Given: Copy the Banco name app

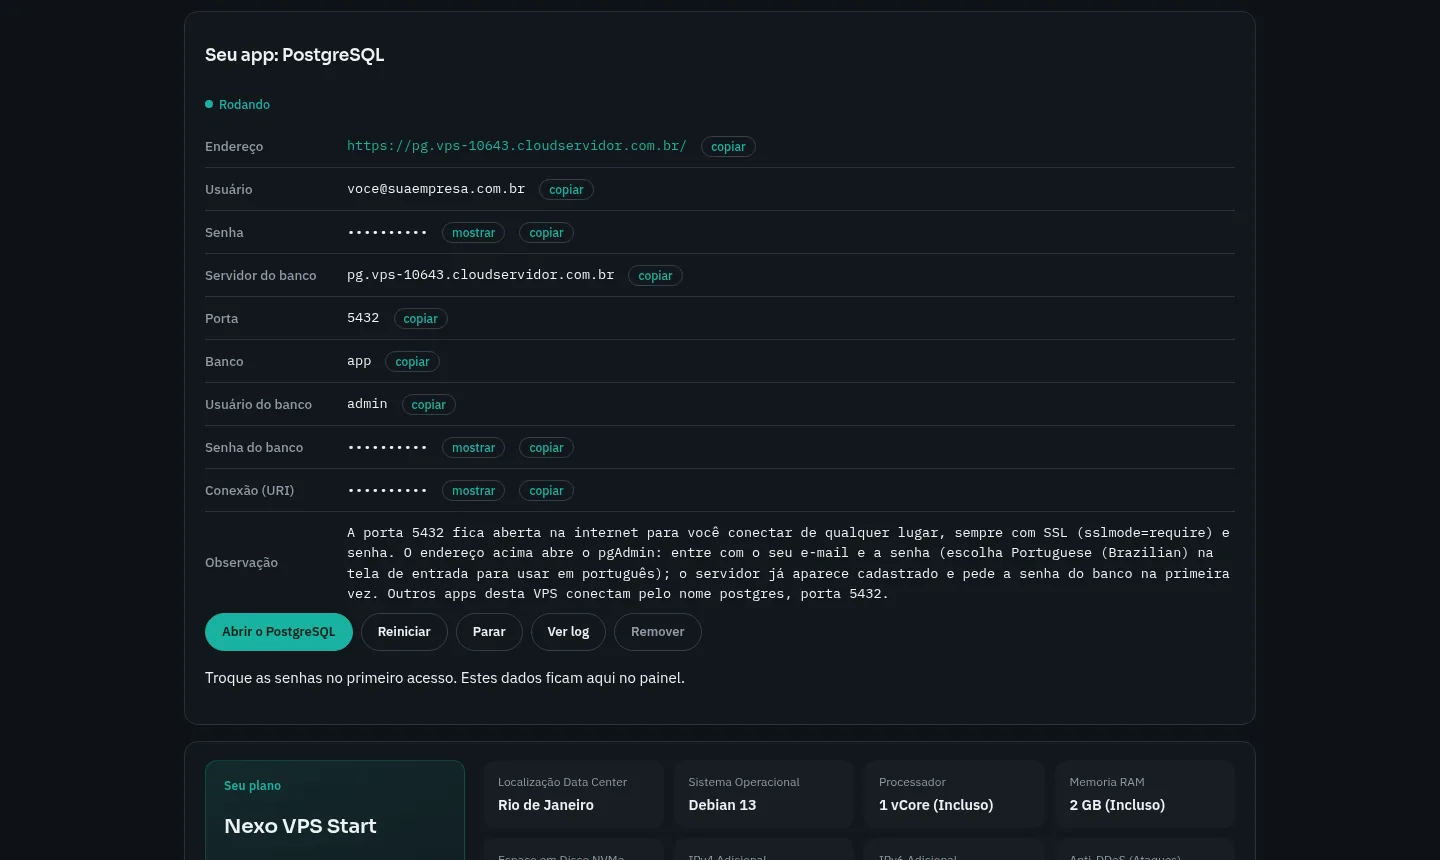Looking at the screenshot, I should [x=412, y=362].
